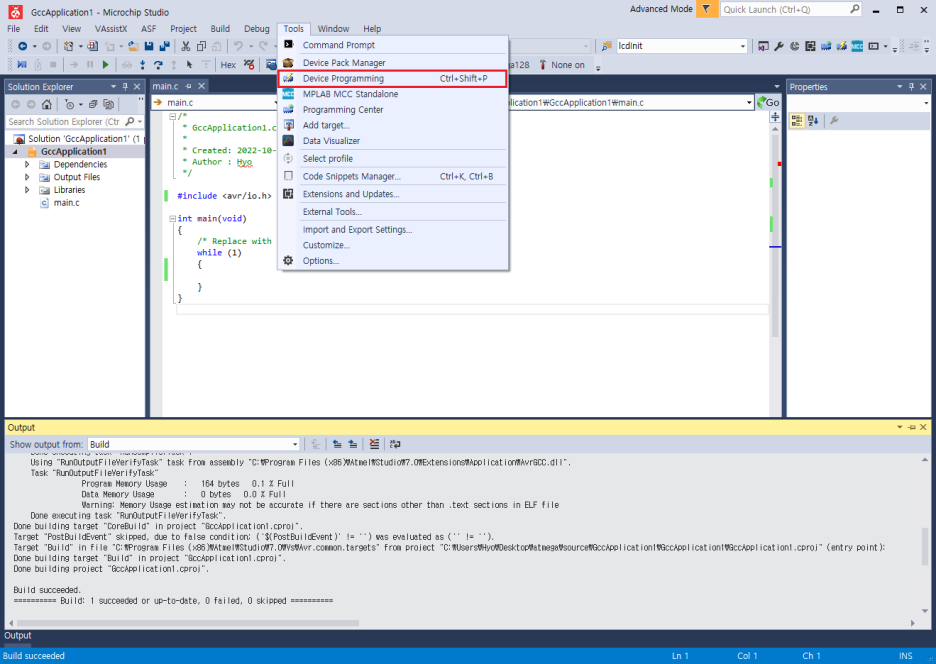Toggle pin on the main.c tab
Image resolution: width=936 pixels, height=664 pixels.
coord(188,86)
